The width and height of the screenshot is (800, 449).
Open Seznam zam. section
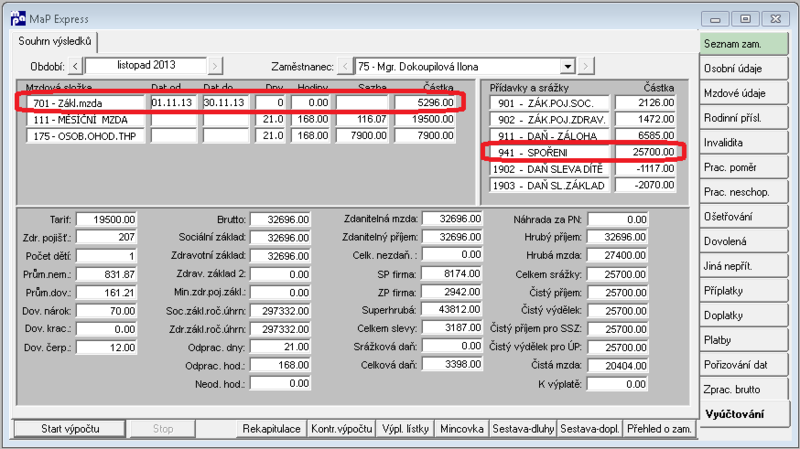coord(743,44)
